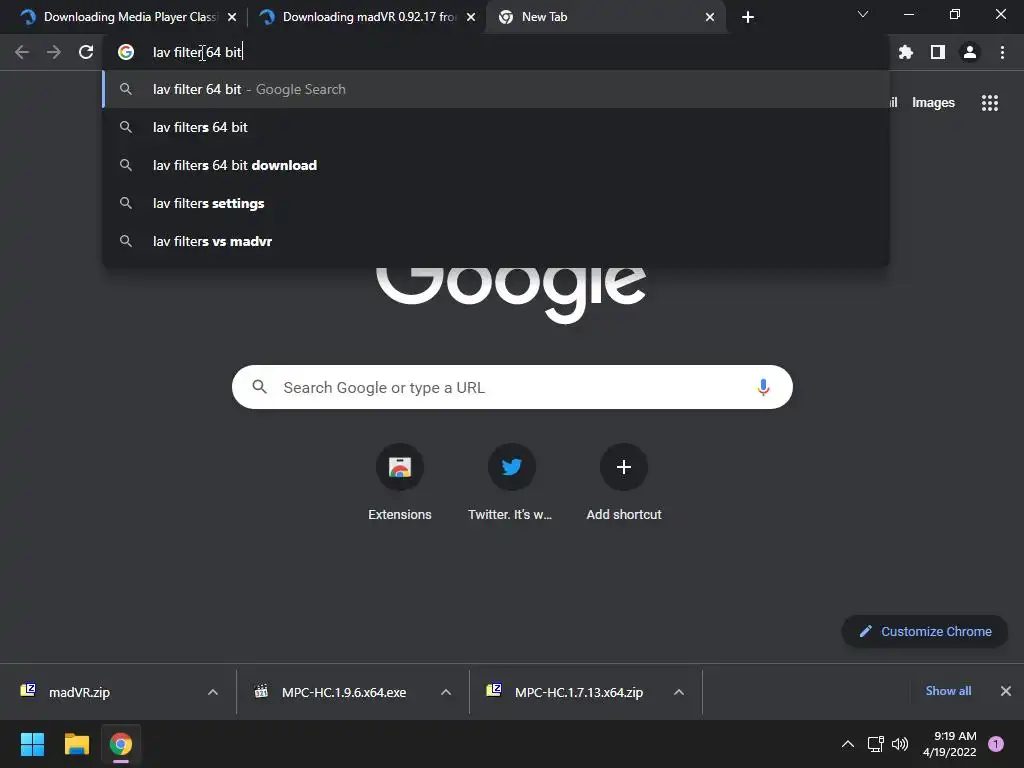Expand options for MPC-HC.1.9.6.x64.exe download
Image resolution: width=1024 pixels, height=768 pixels.
point(446,692)
